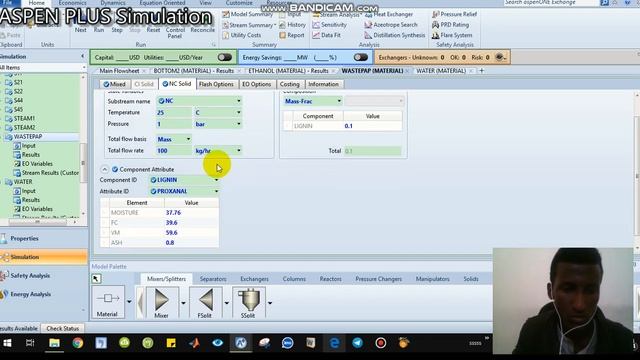Open the Separators palette tab
The width and height of the screenshot is (640, 360).
coord(213,279)
